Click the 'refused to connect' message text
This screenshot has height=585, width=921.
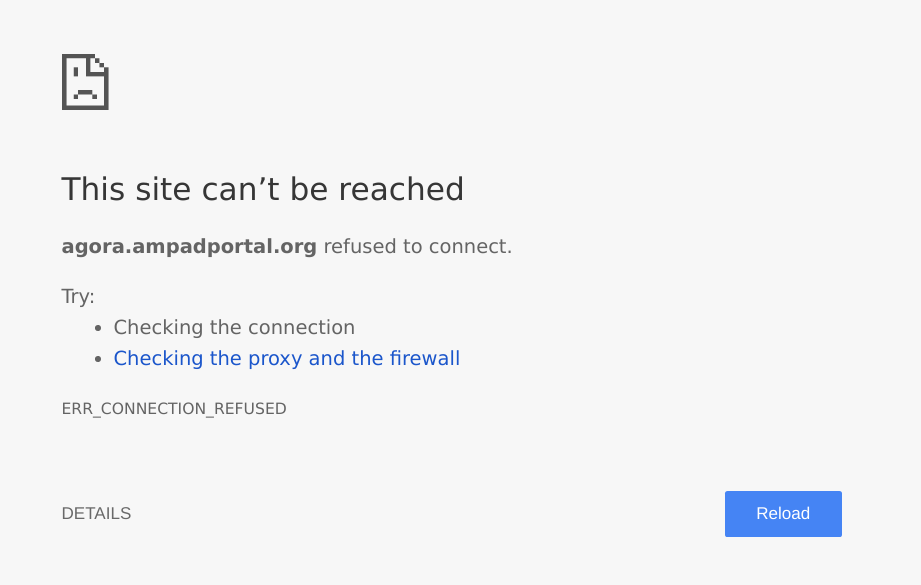click(416, 246)
